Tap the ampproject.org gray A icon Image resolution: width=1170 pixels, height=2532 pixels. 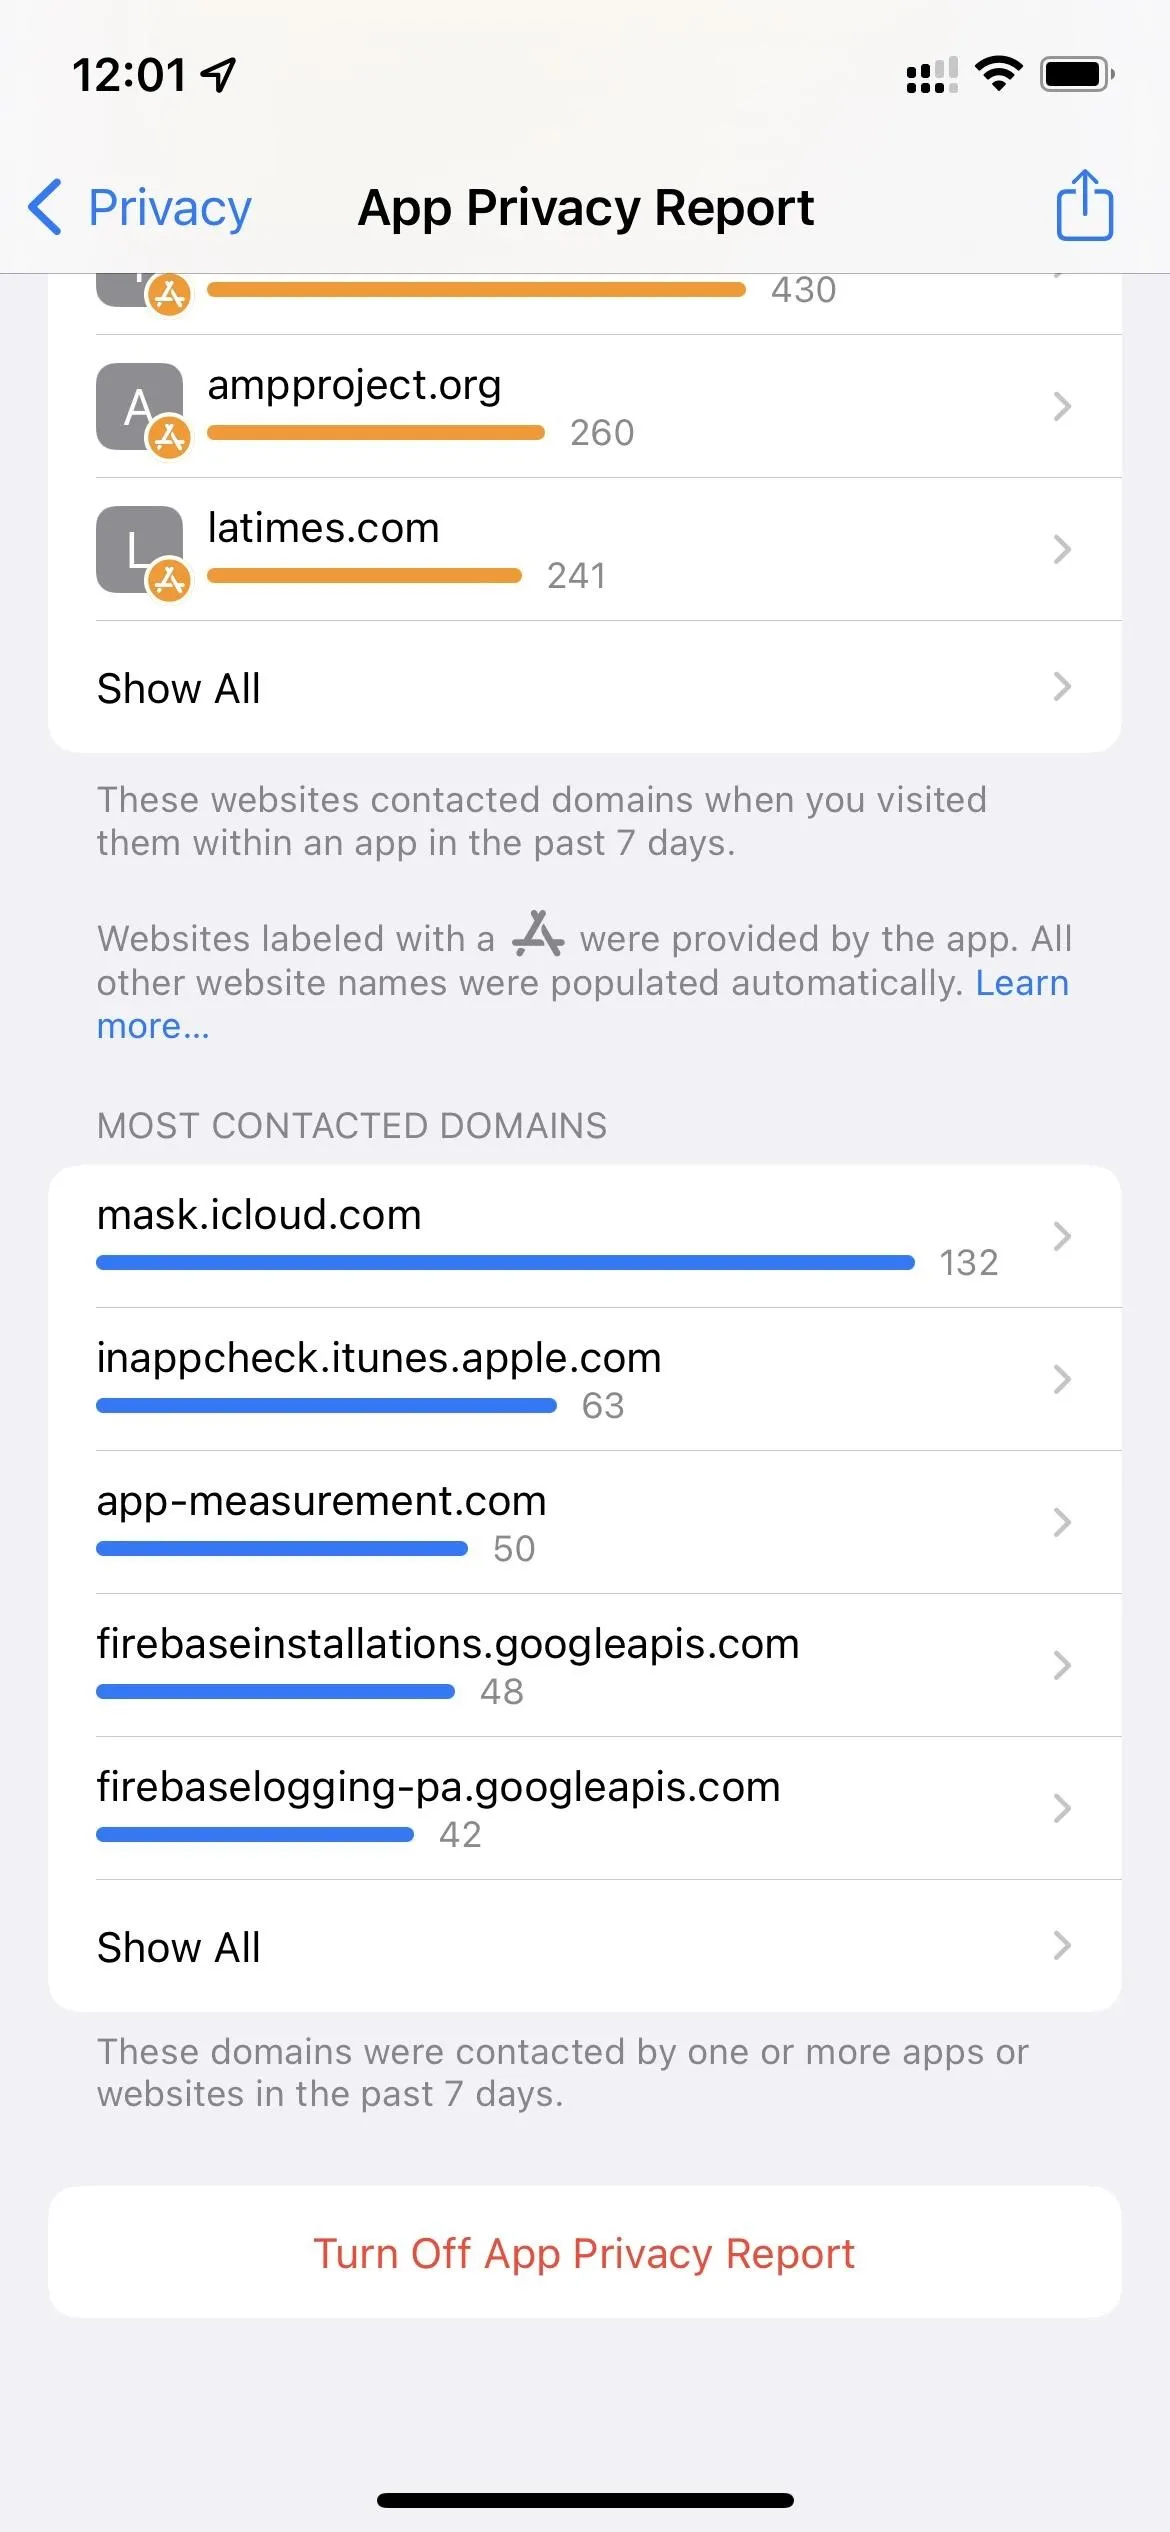(139, 406)
